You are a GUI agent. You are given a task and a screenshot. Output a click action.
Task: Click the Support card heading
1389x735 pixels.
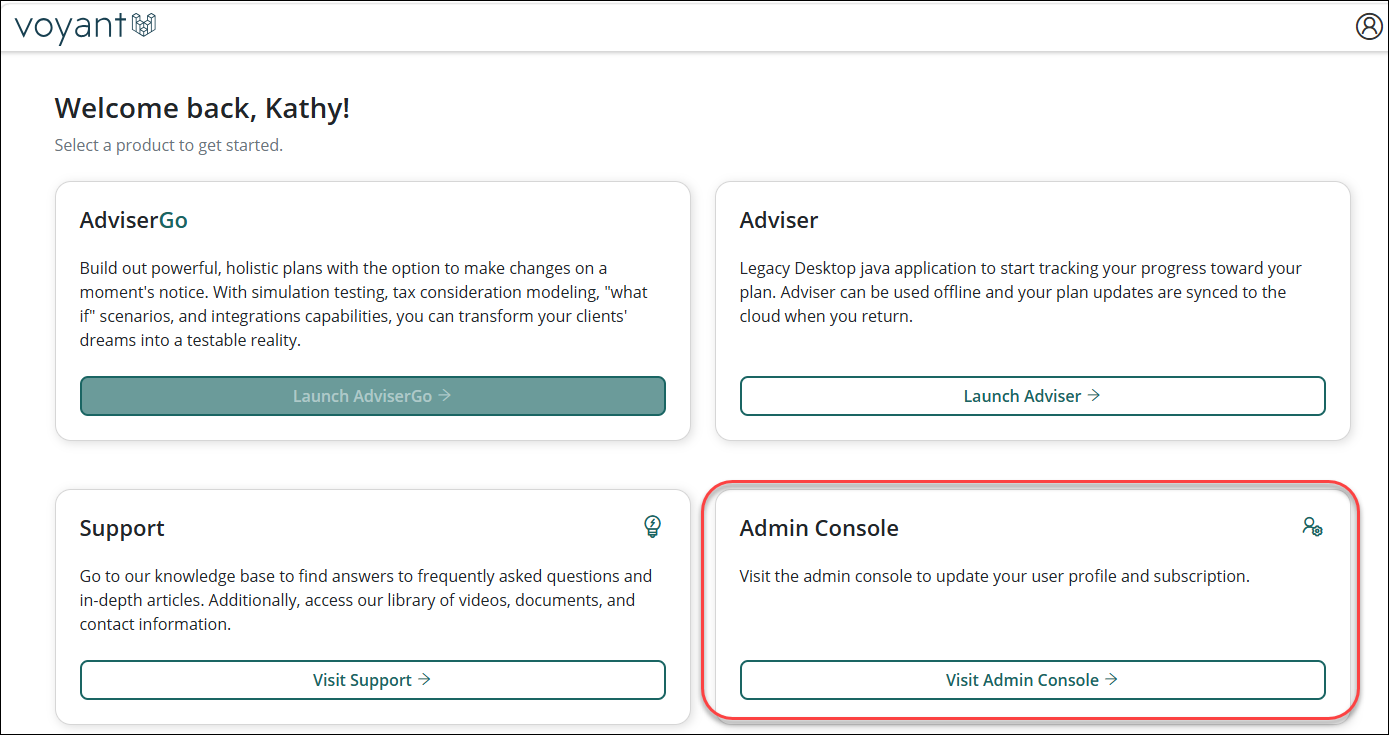pyautogui.click(x=122, y=528)
